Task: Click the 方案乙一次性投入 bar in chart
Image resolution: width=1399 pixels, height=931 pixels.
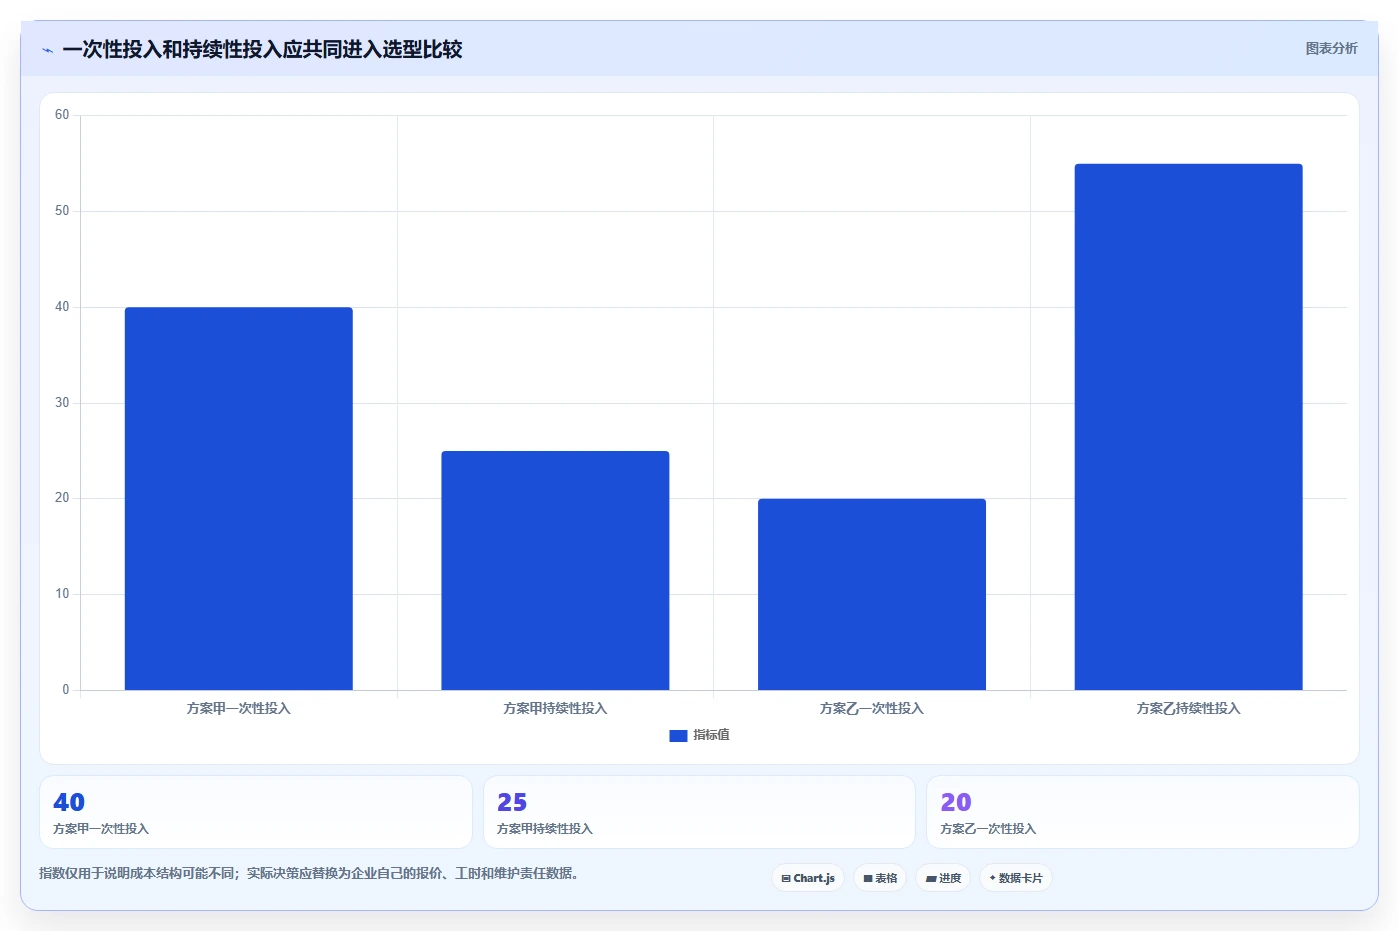Action: pyautogui.click(x=871, y=594)
